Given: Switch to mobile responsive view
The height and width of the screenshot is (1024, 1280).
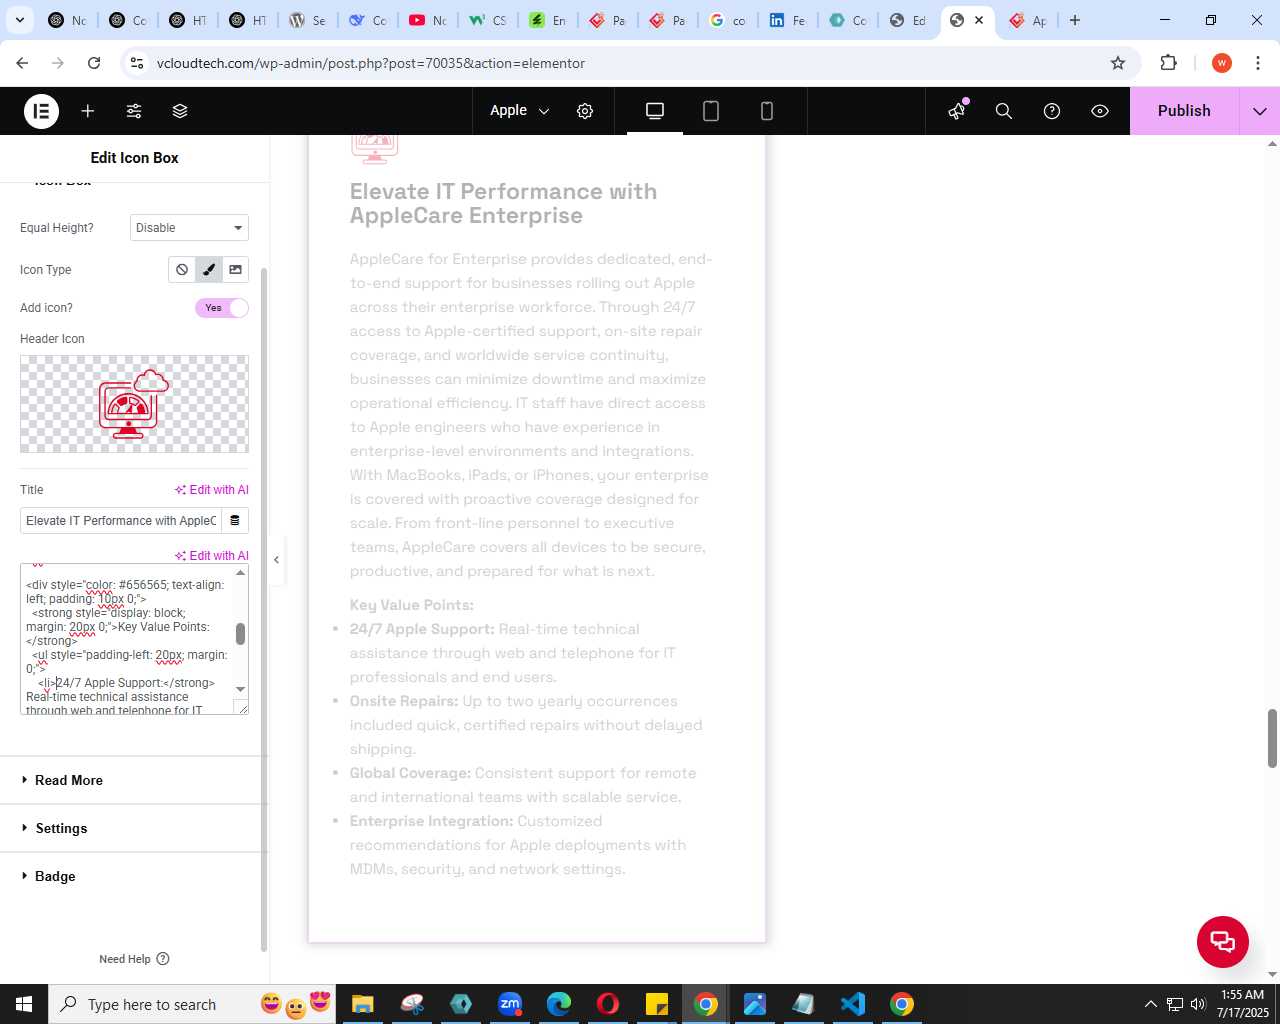Looking at the screenshot, I should click(x=767, y=111).
